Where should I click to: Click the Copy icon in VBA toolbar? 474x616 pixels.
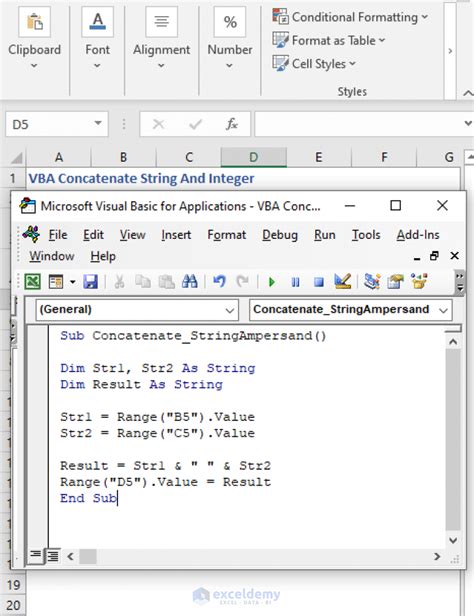pos(143,282)
